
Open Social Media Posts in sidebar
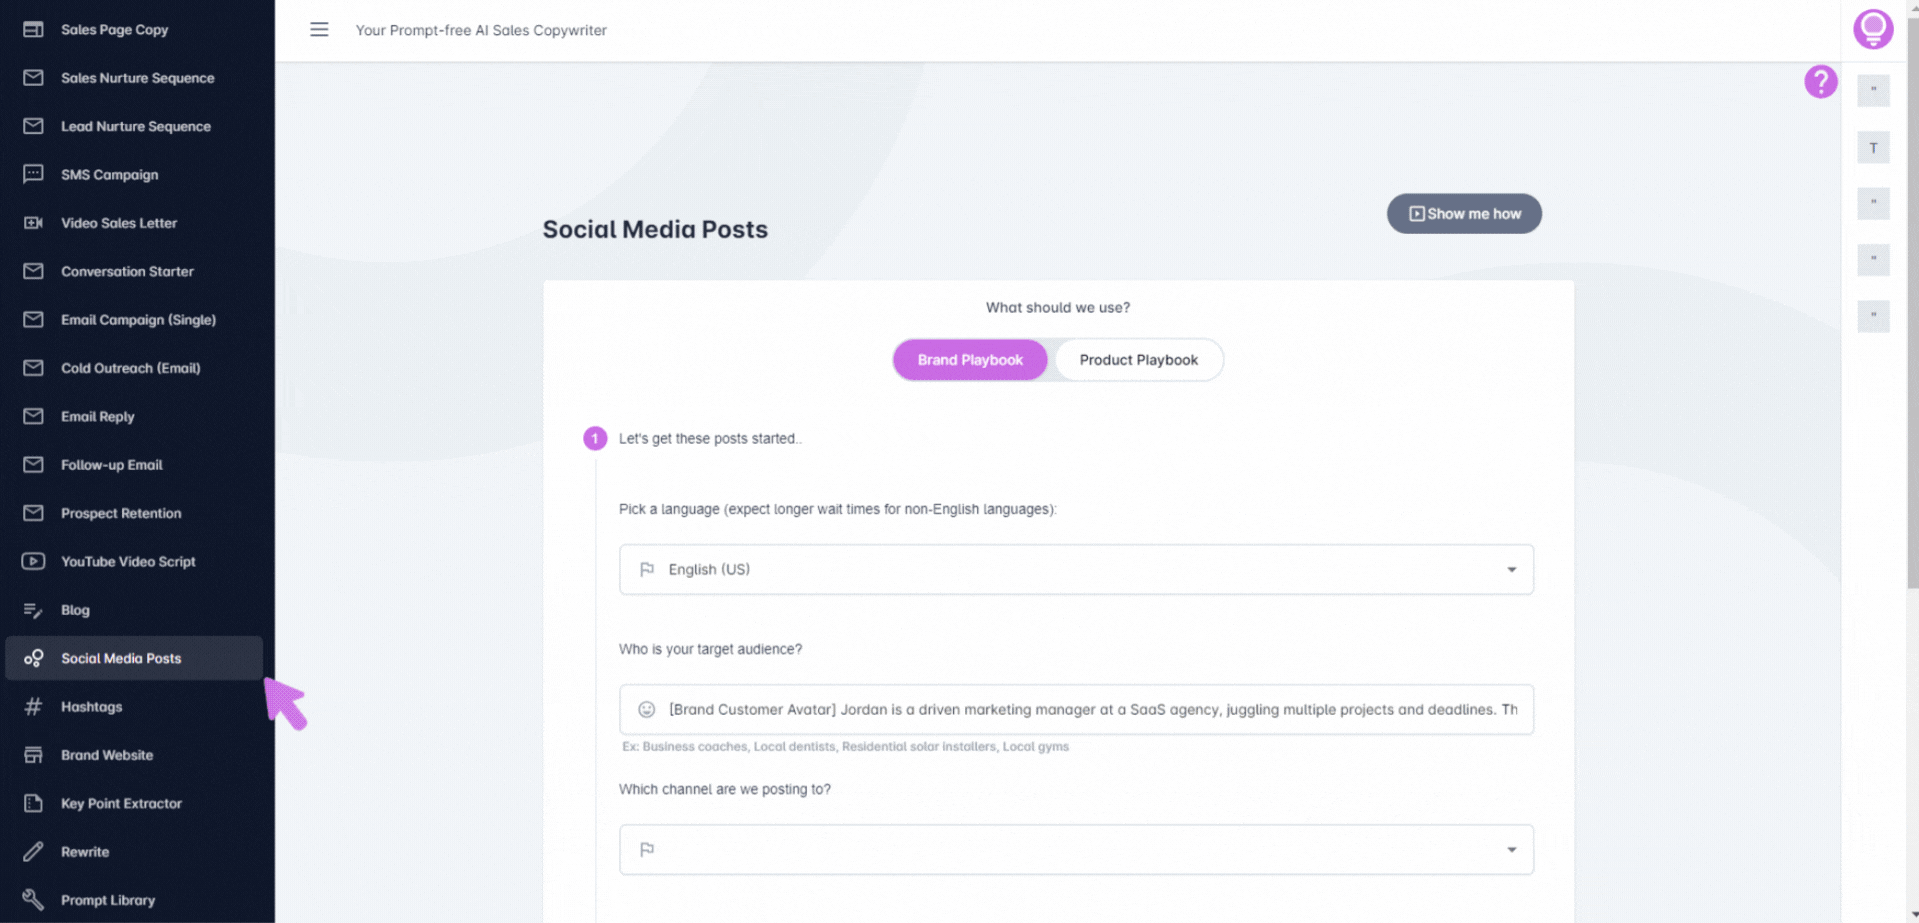(x=121, y=658)
